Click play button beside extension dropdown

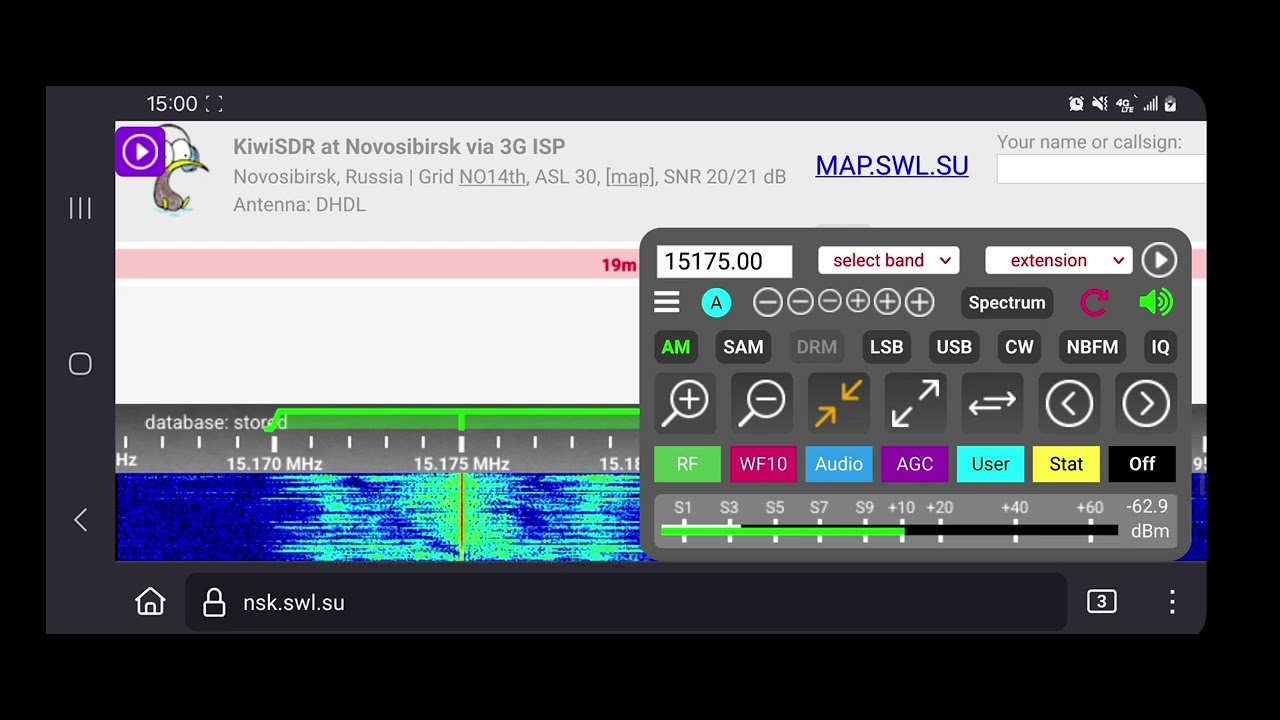(1159, 260)
